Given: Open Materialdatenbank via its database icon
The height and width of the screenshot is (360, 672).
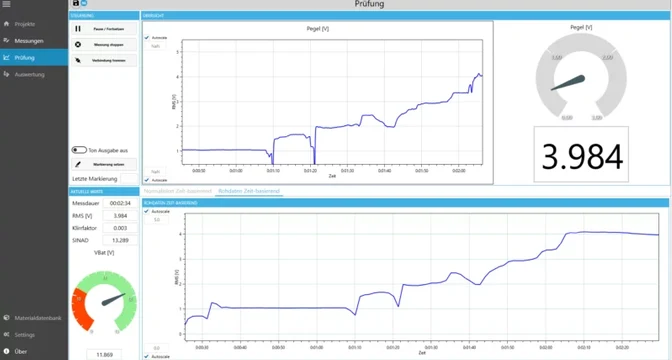Looking at the screenshot, I should tap(6, 318).
